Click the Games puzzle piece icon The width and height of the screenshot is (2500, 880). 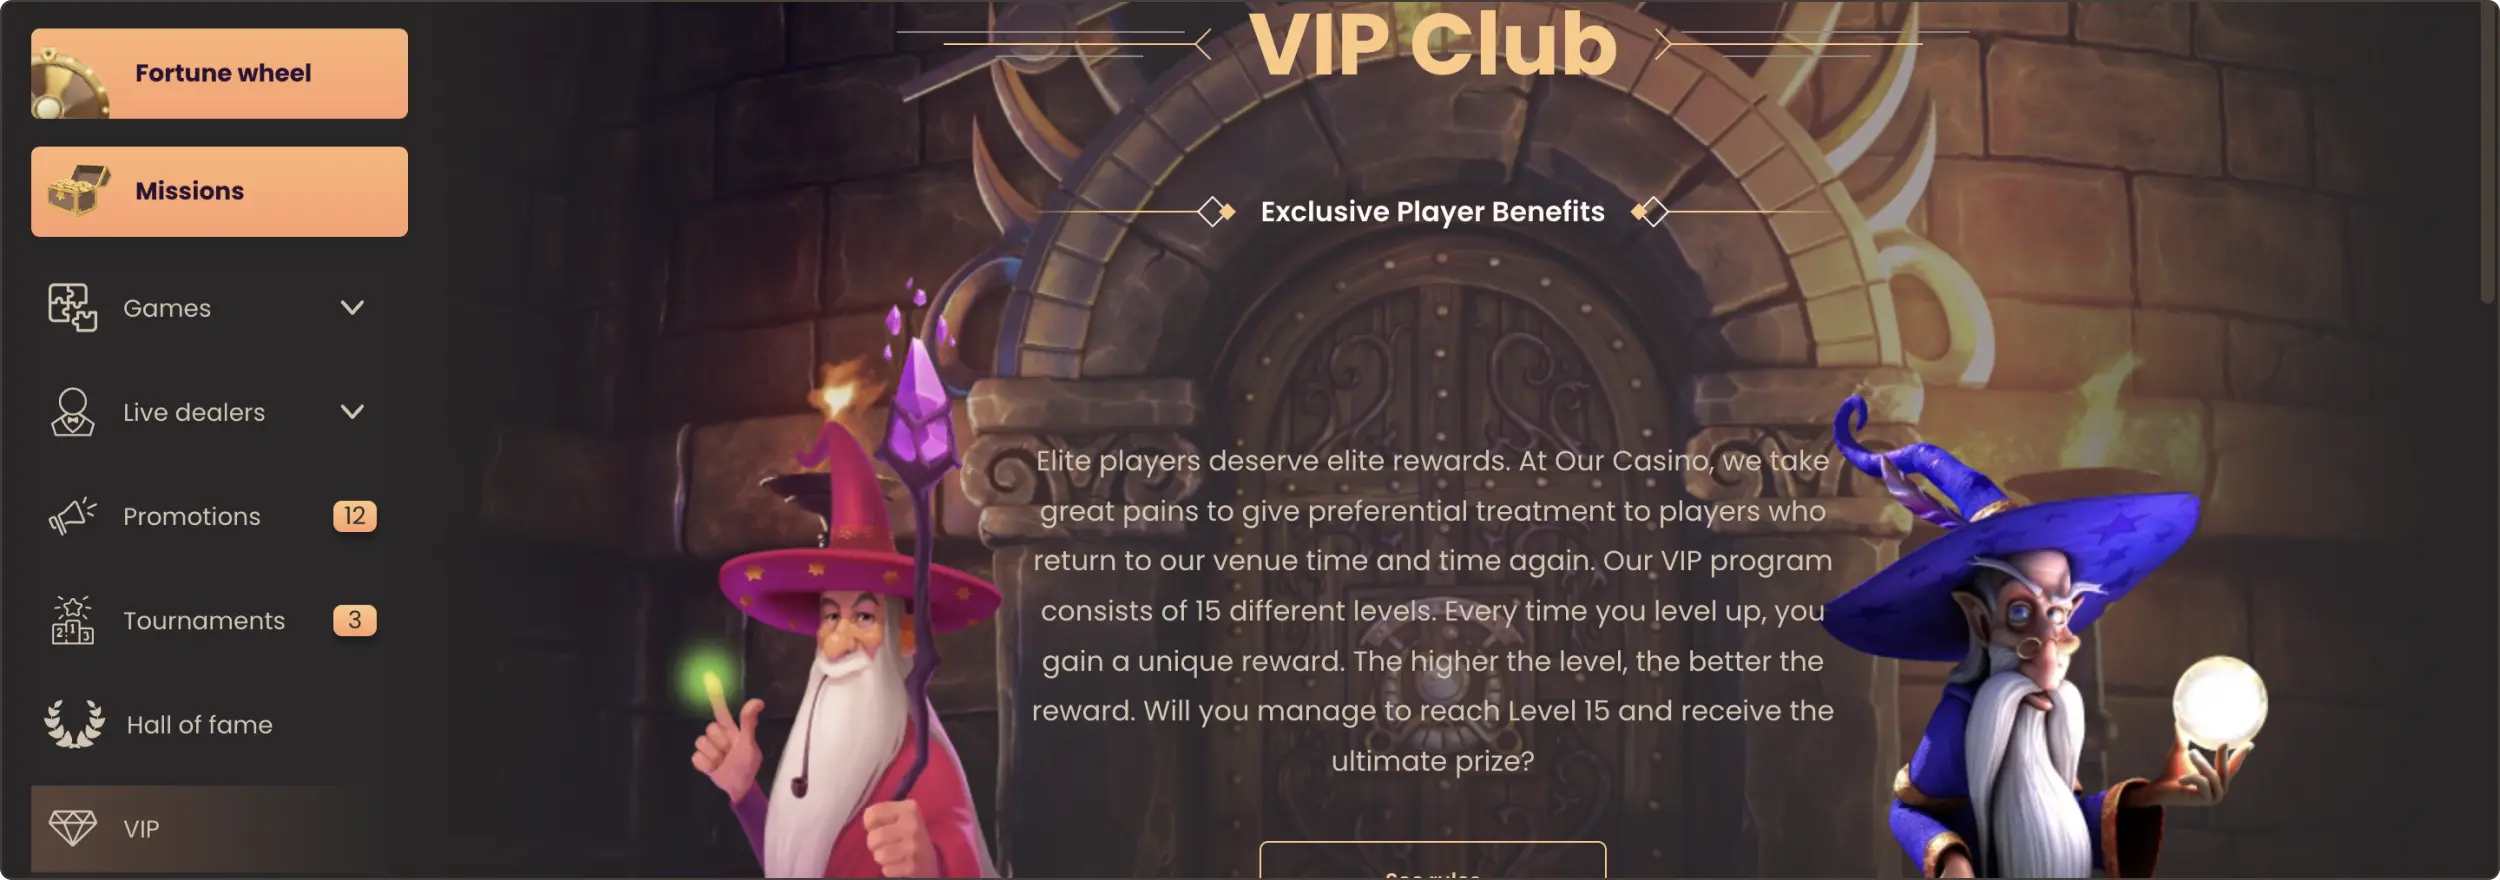click(72, 308)
